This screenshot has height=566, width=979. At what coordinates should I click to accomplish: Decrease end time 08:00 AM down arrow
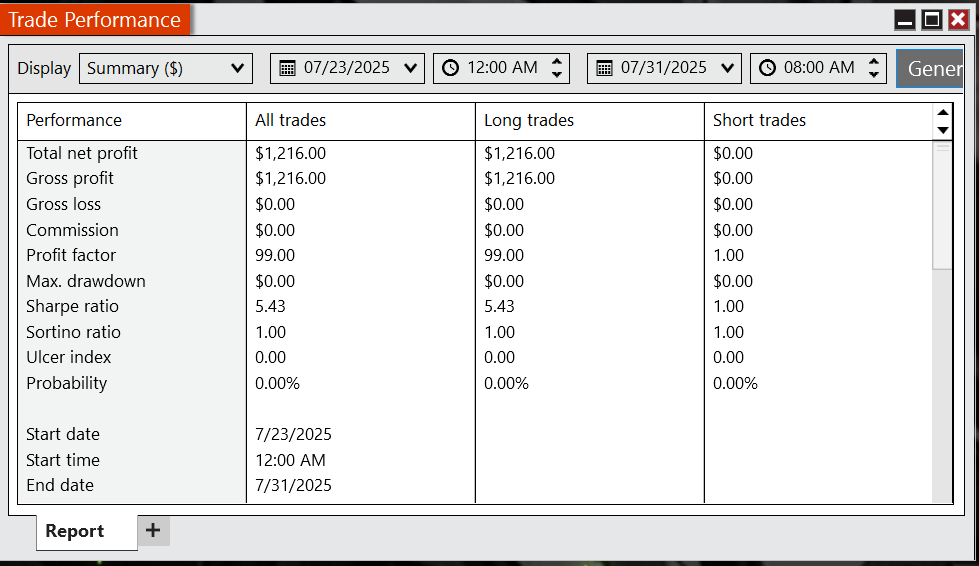pos(873,74)
